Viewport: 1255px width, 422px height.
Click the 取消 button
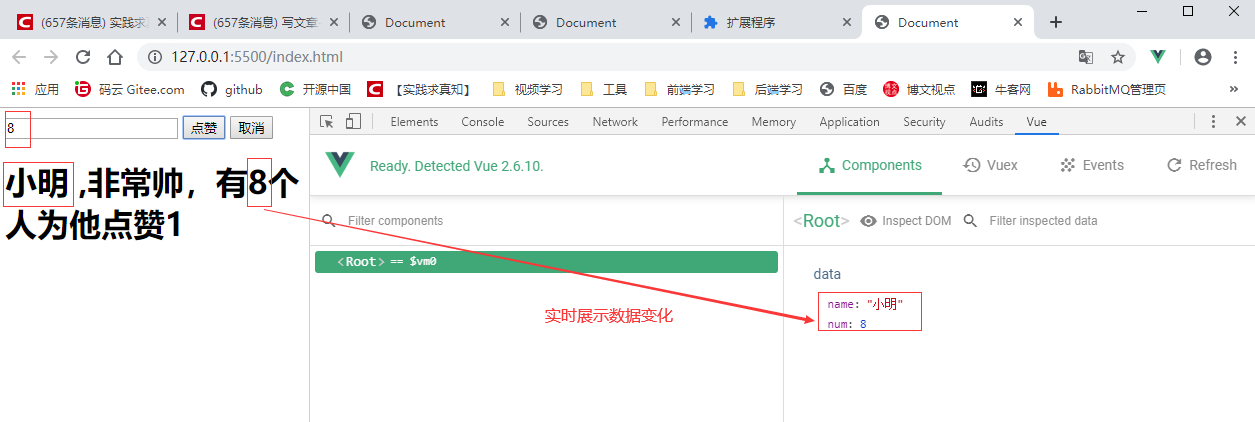pyautogui.click(x=251, y=128)
